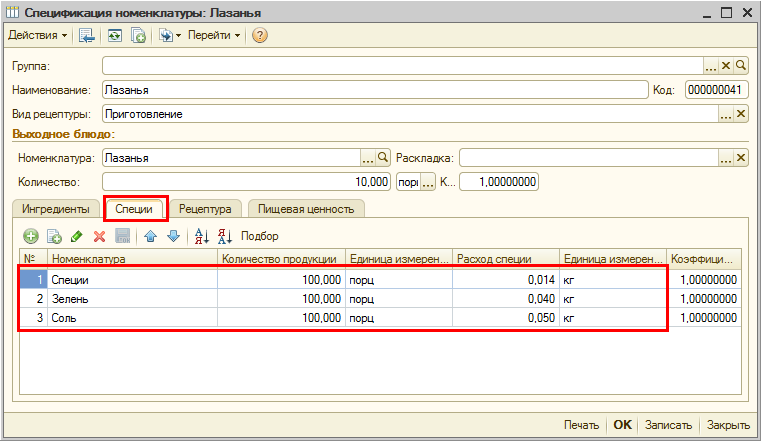
Task: Switch to the Ингредиенты tab
Action: [56, 209]
